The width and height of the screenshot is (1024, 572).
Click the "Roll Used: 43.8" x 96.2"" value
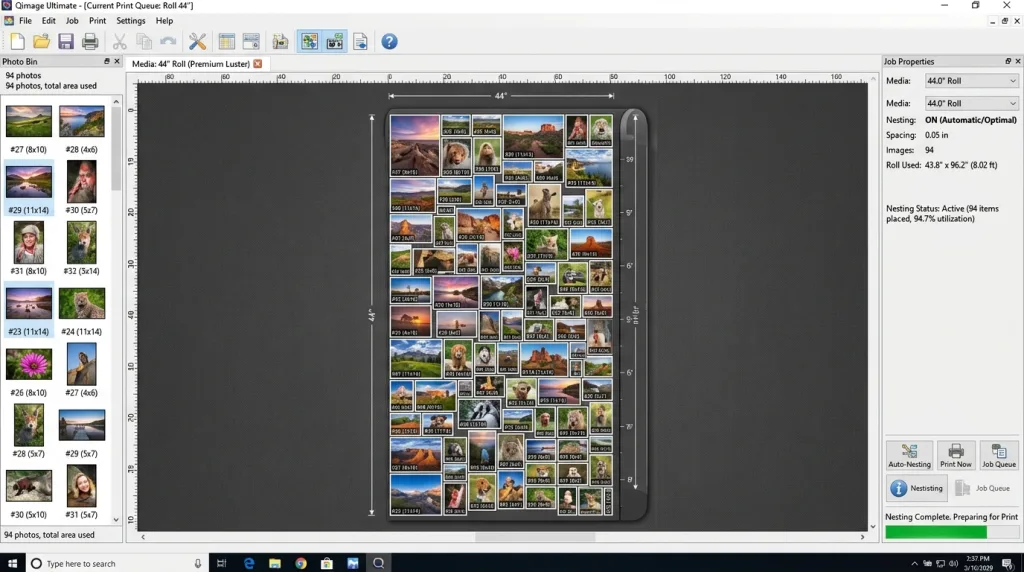click(961, 165)
